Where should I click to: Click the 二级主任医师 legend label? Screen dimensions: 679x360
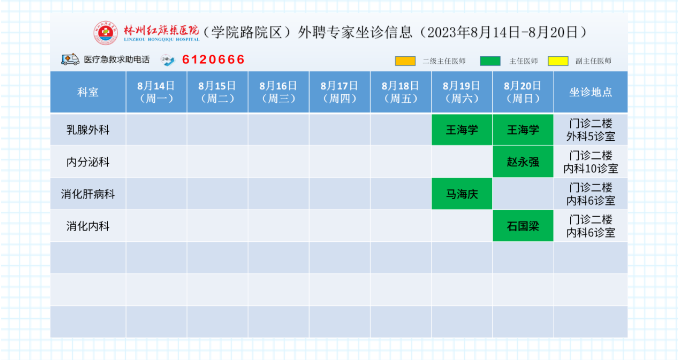(444, 61)
